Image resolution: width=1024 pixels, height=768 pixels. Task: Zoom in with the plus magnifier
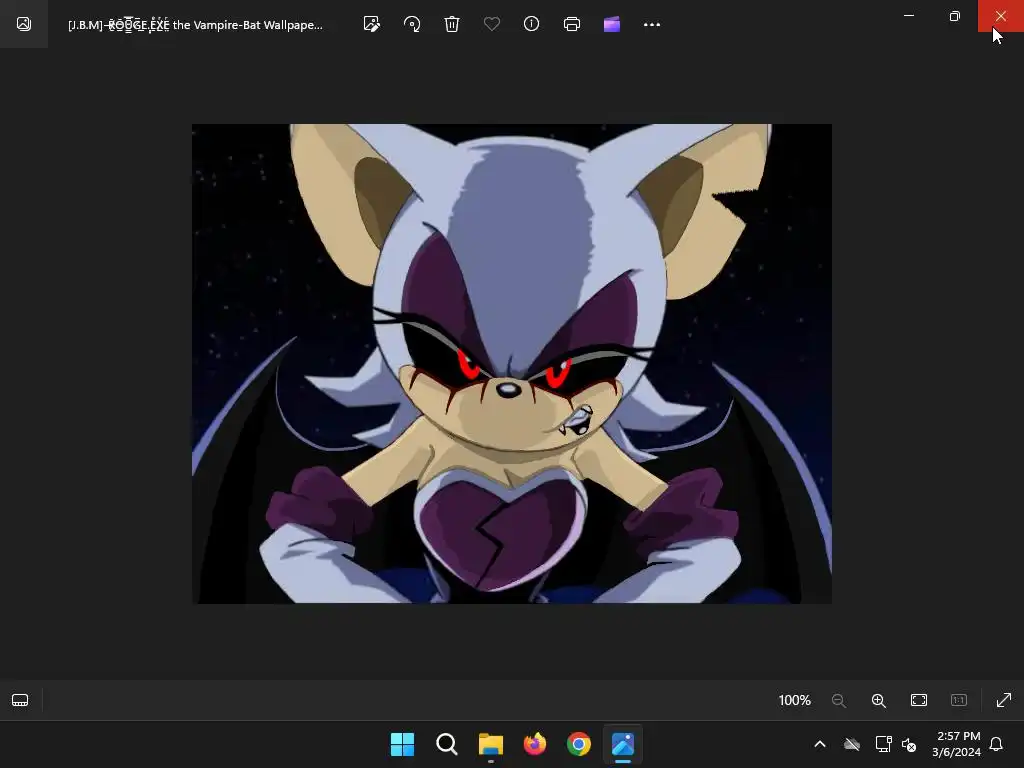(x=879, y=700)
